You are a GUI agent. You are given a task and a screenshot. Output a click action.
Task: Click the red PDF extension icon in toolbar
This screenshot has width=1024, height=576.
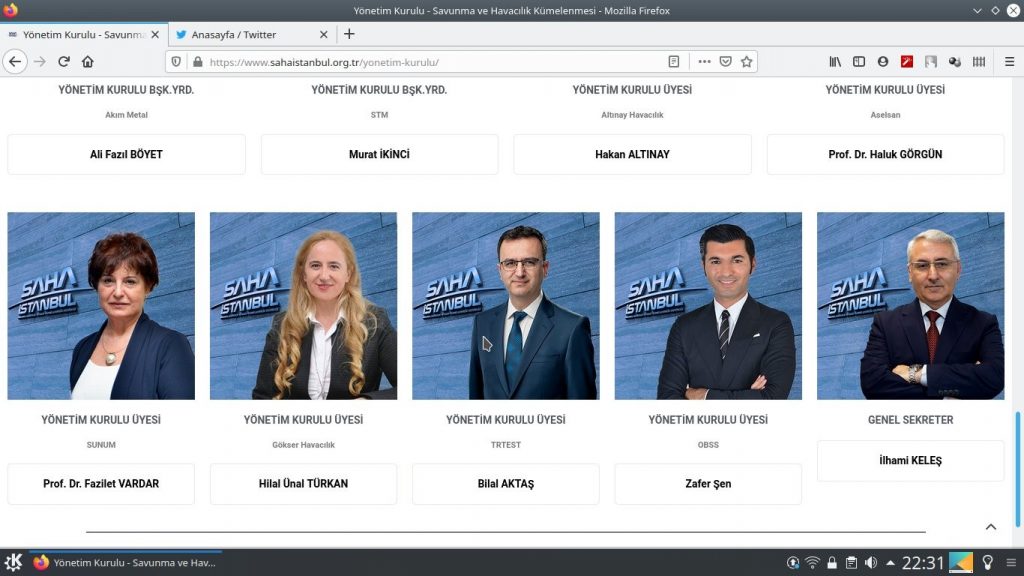point(907,61)
